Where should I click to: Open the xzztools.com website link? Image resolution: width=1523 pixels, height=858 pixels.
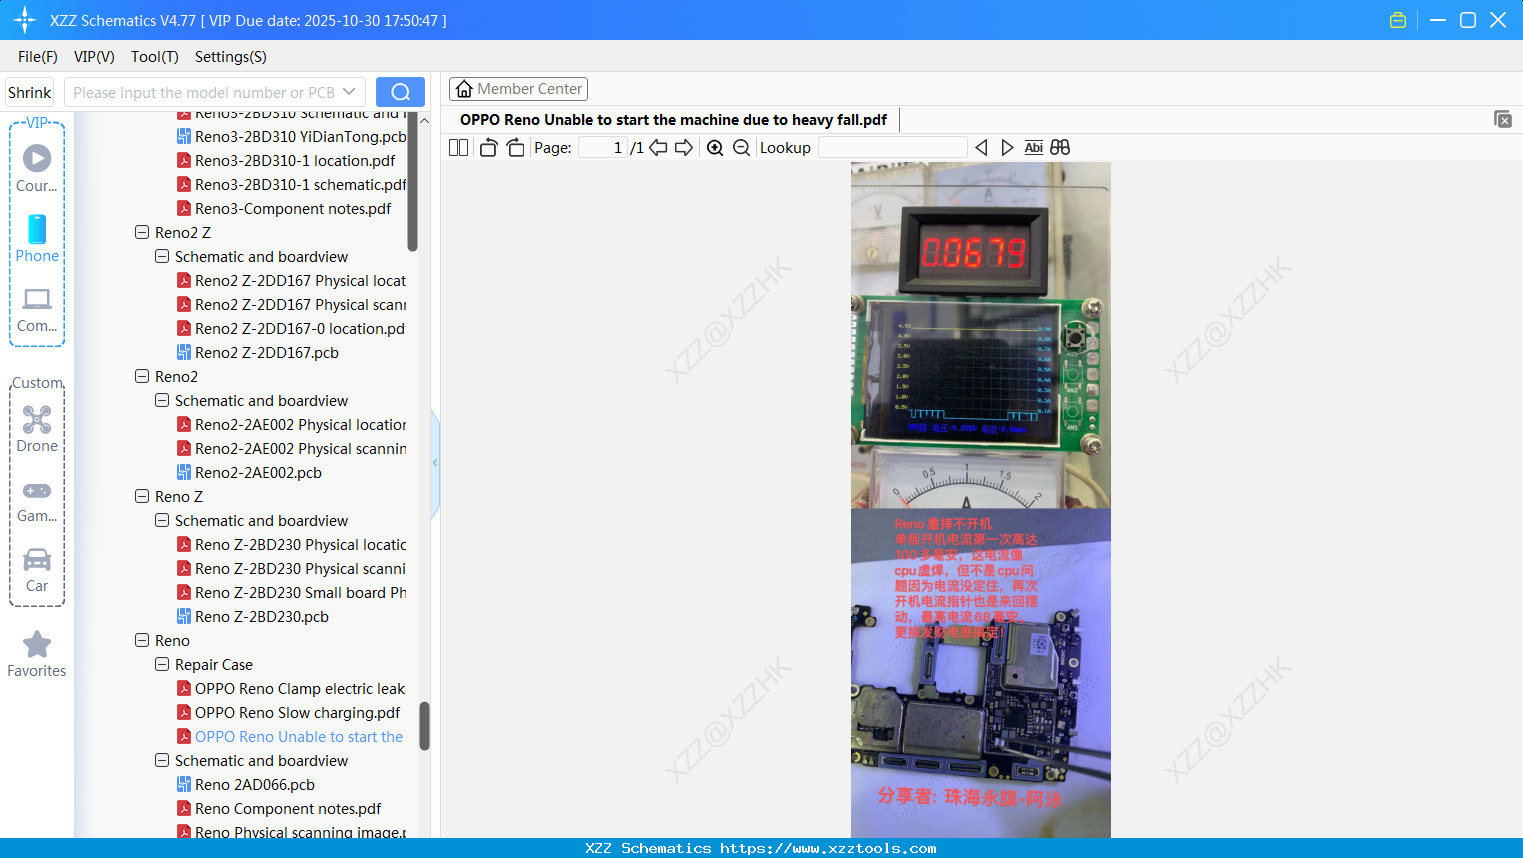click(828, 848)
